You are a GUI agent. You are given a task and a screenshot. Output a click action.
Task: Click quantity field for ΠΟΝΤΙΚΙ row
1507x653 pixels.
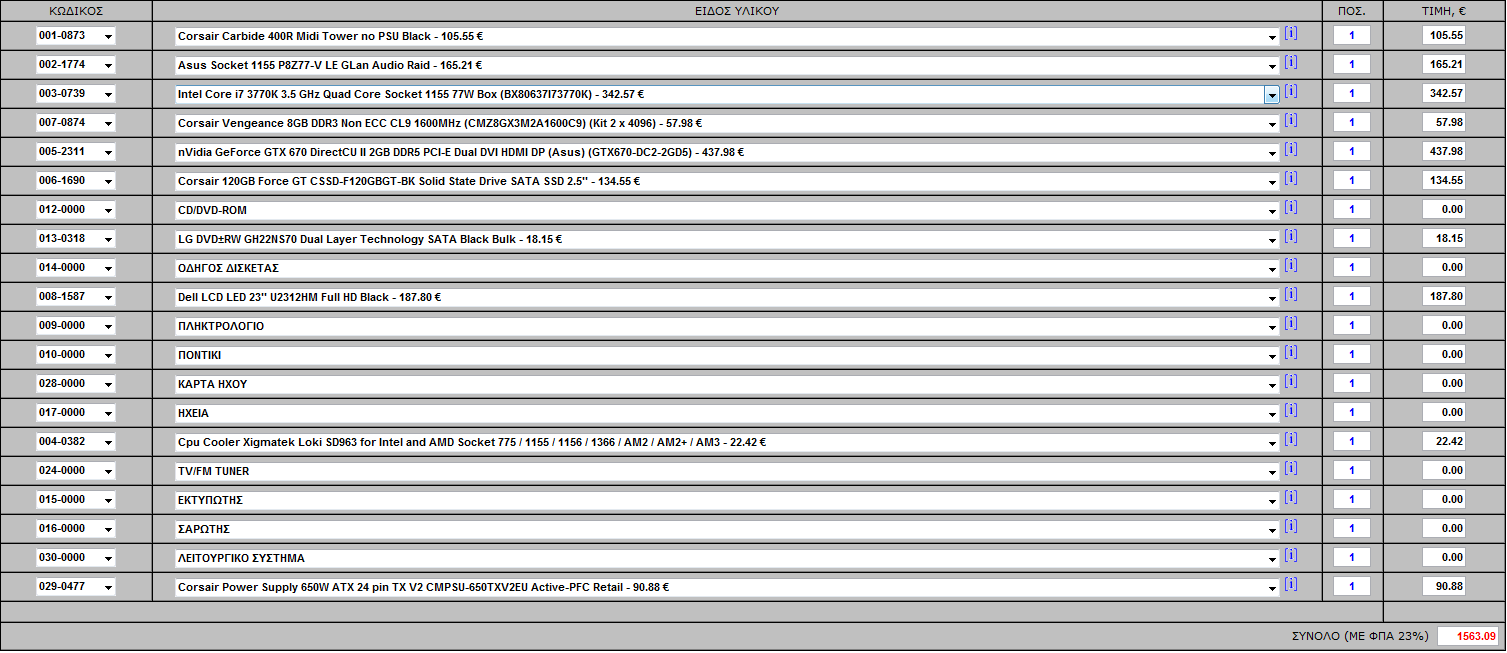(1352, 355)
